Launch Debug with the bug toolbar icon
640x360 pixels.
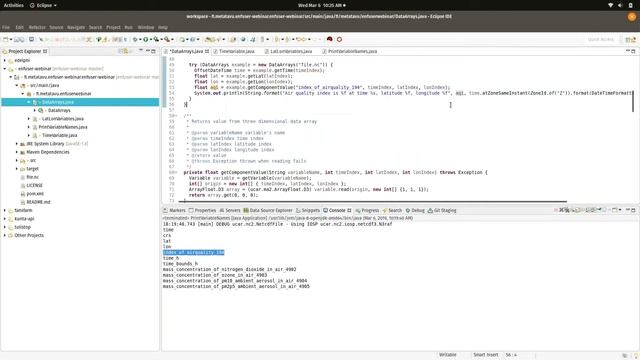tap(135, 40)
